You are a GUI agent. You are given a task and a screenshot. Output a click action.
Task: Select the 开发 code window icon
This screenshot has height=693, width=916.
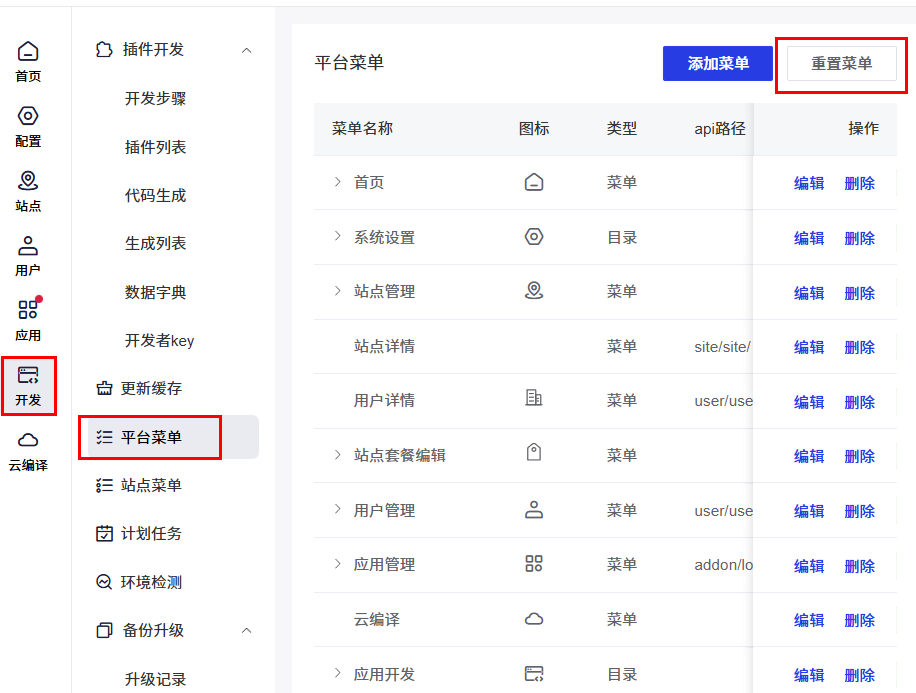28,376
